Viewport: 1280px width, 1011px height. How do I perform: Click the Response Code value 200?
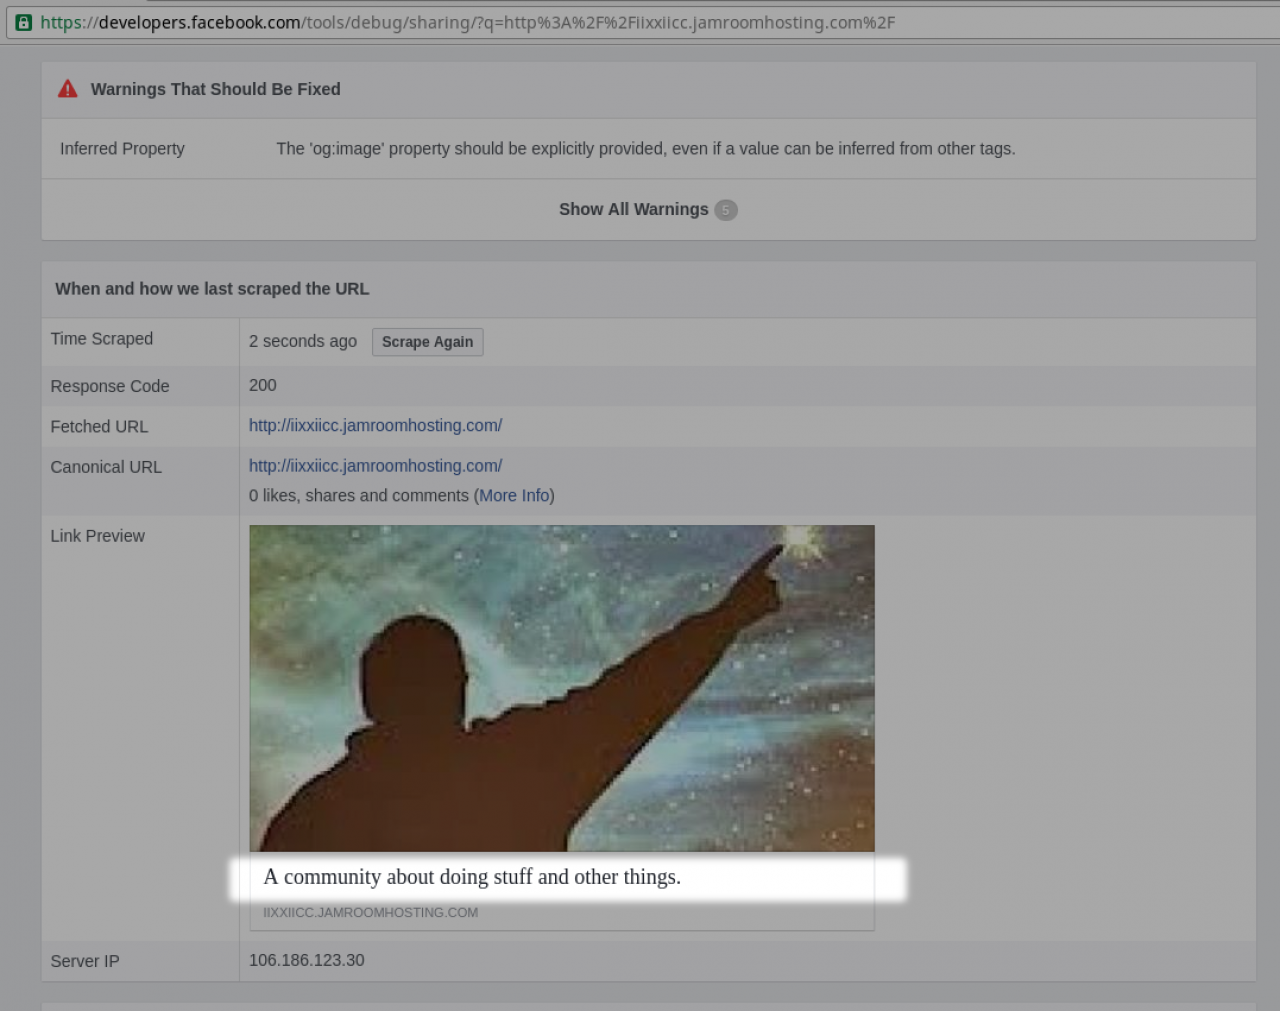(x=262, y=385)
